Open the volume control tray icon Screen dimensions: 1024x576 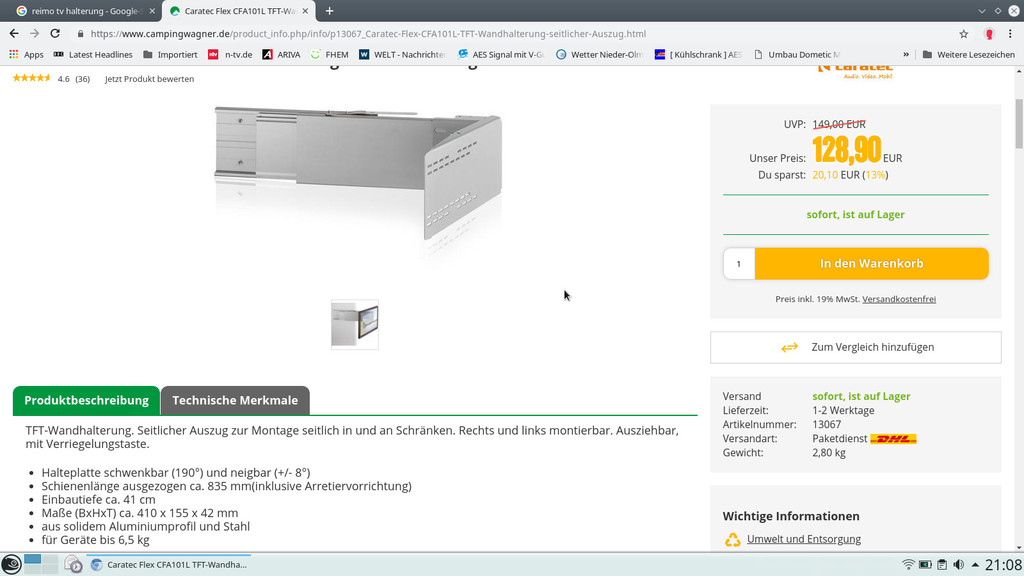point(958,564)
